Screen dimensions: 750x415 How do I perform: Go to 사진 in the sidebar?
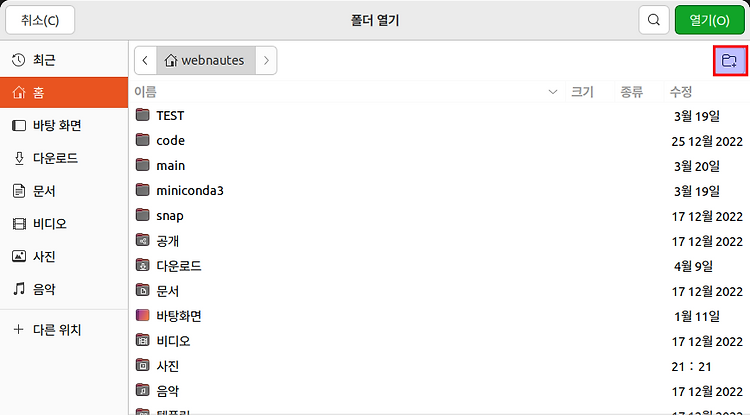pos(64,256)
